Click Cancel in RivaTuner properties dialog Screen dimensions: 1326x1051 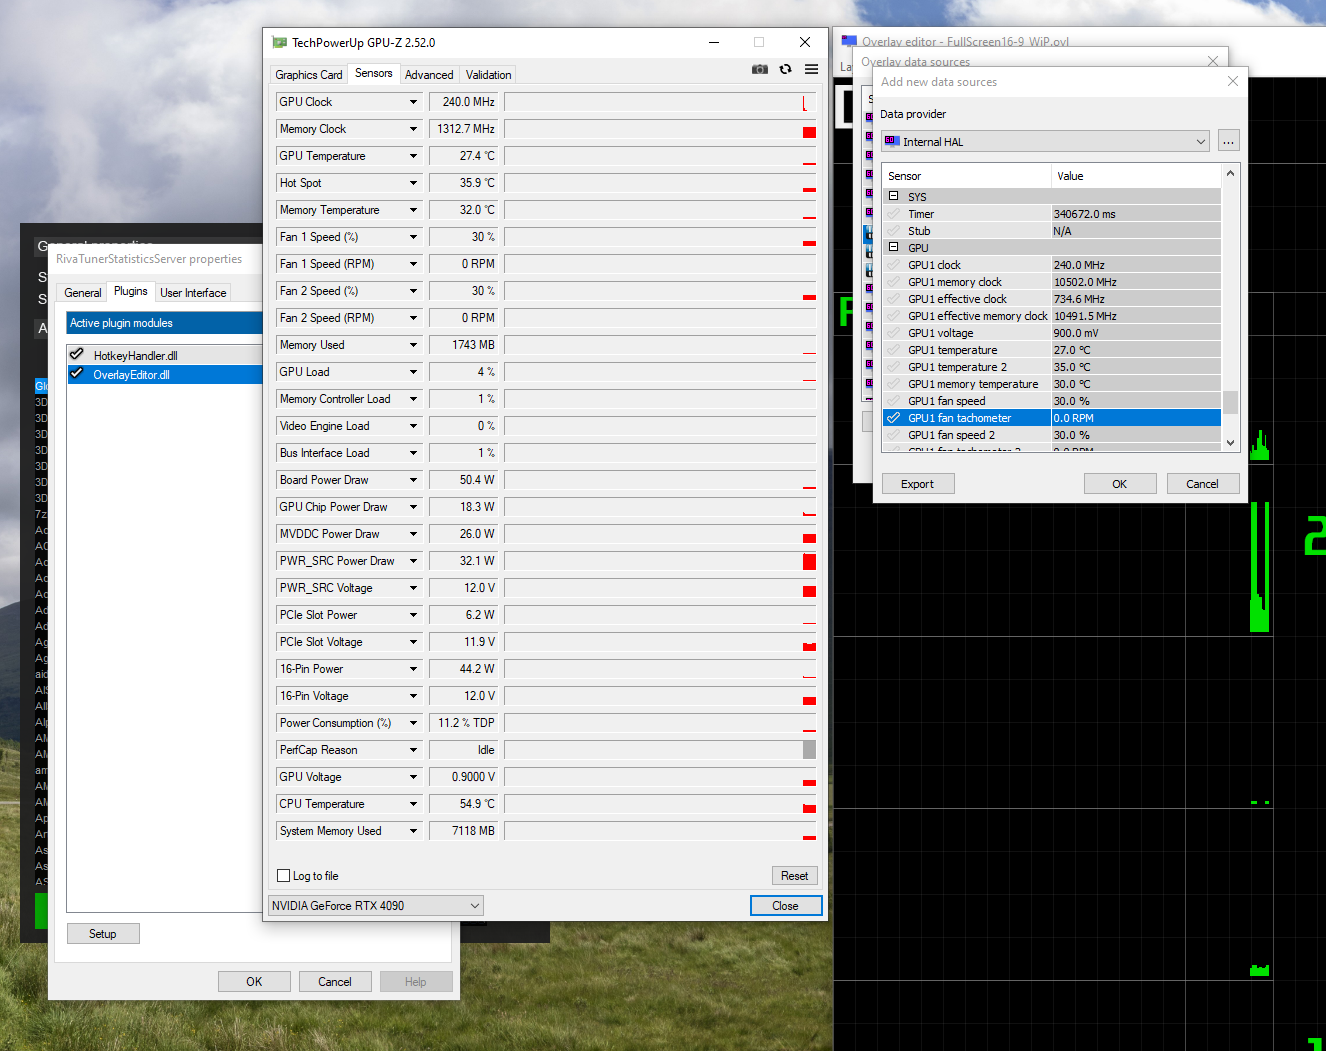(335, 982)
